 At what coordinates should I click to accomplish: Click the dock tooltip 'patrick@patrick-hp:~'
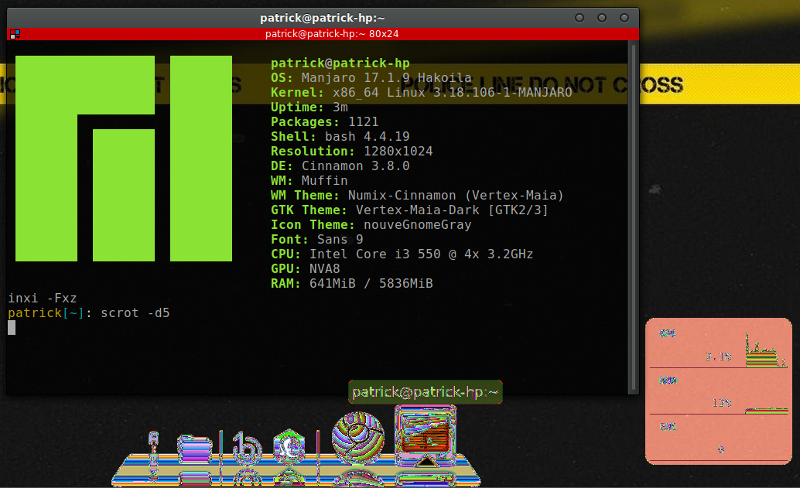click(x=426, y=392)
